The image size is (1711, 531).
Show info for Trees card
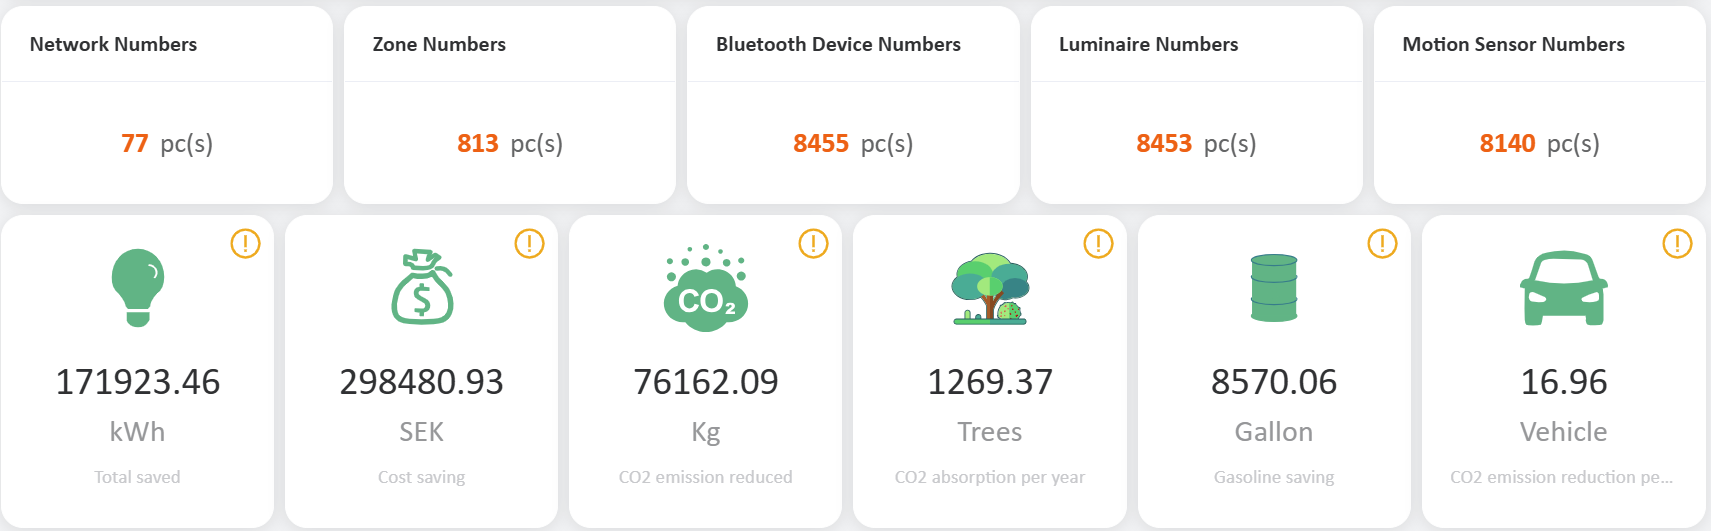coord(1098,243)
